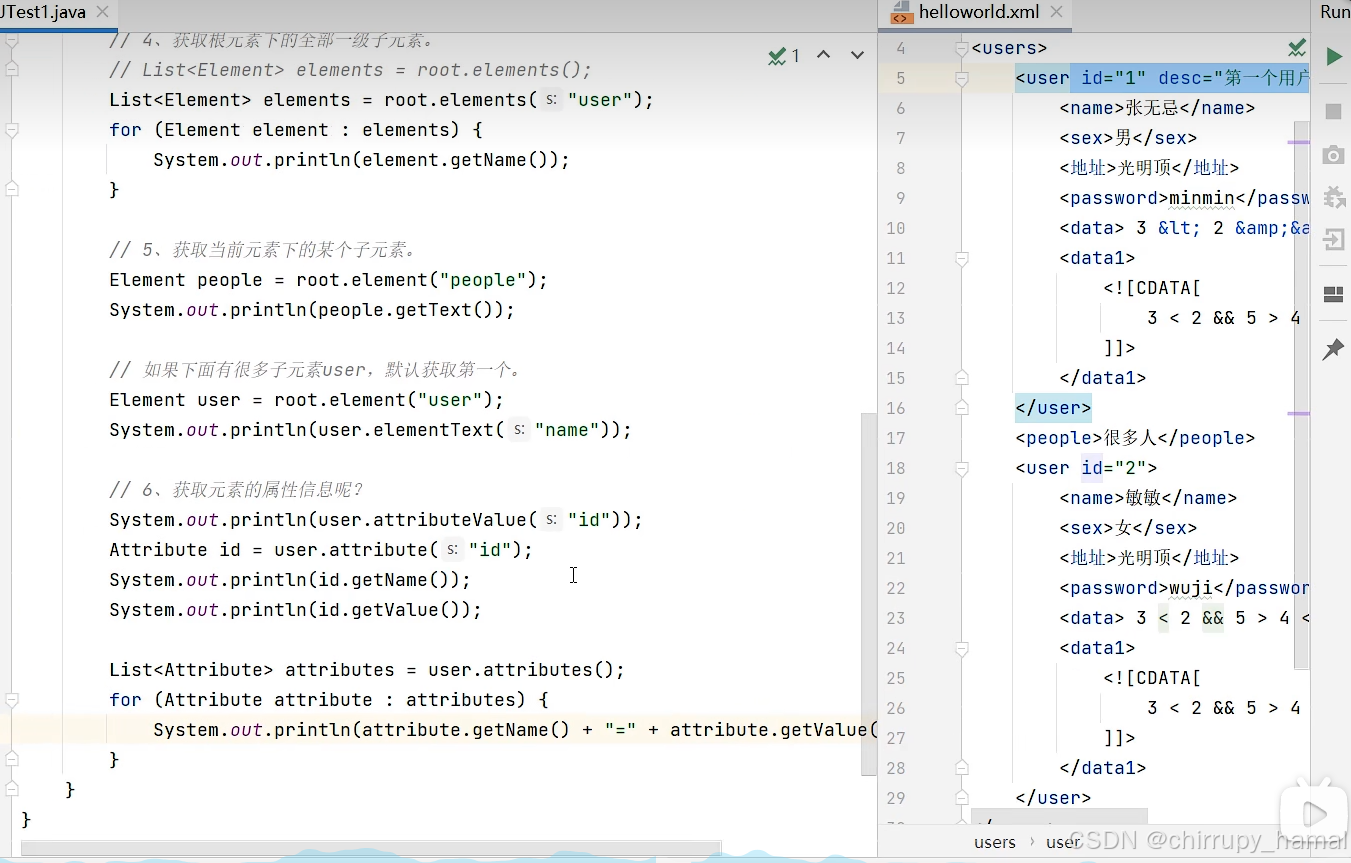Screen dimensions: 1351x863
Task: Click fold end marker after the Element loop brace
Action: pos(11,189)
